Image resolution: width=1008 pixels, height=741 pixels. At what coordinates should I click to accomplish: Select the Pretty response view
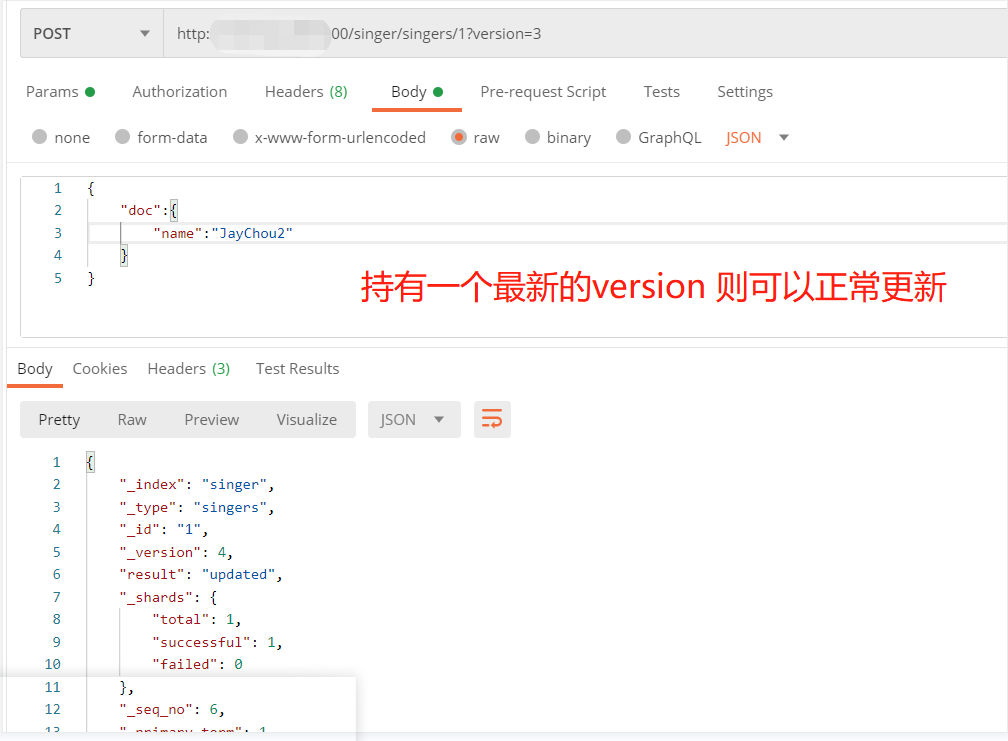click(x=59, y=420)
